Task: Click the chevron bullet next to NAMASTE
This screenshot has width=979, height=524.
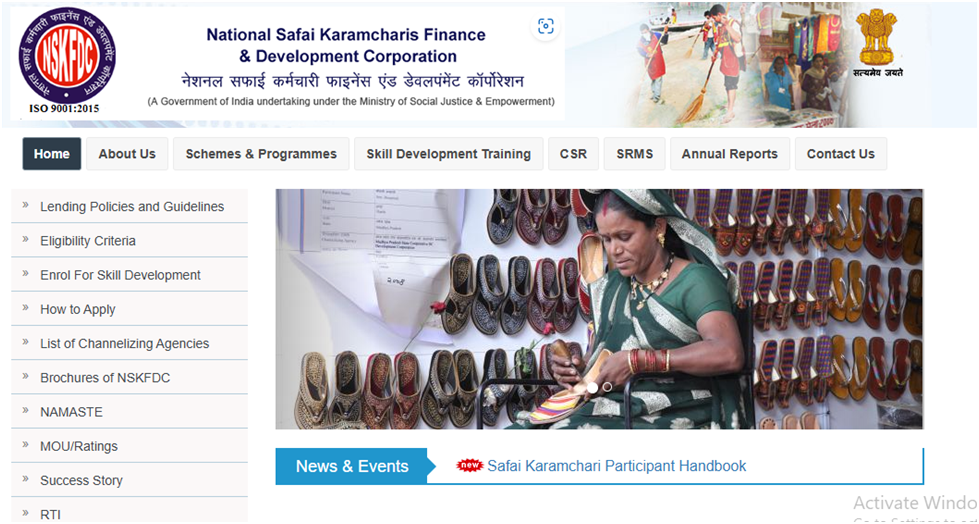Action: click(26, 410)
